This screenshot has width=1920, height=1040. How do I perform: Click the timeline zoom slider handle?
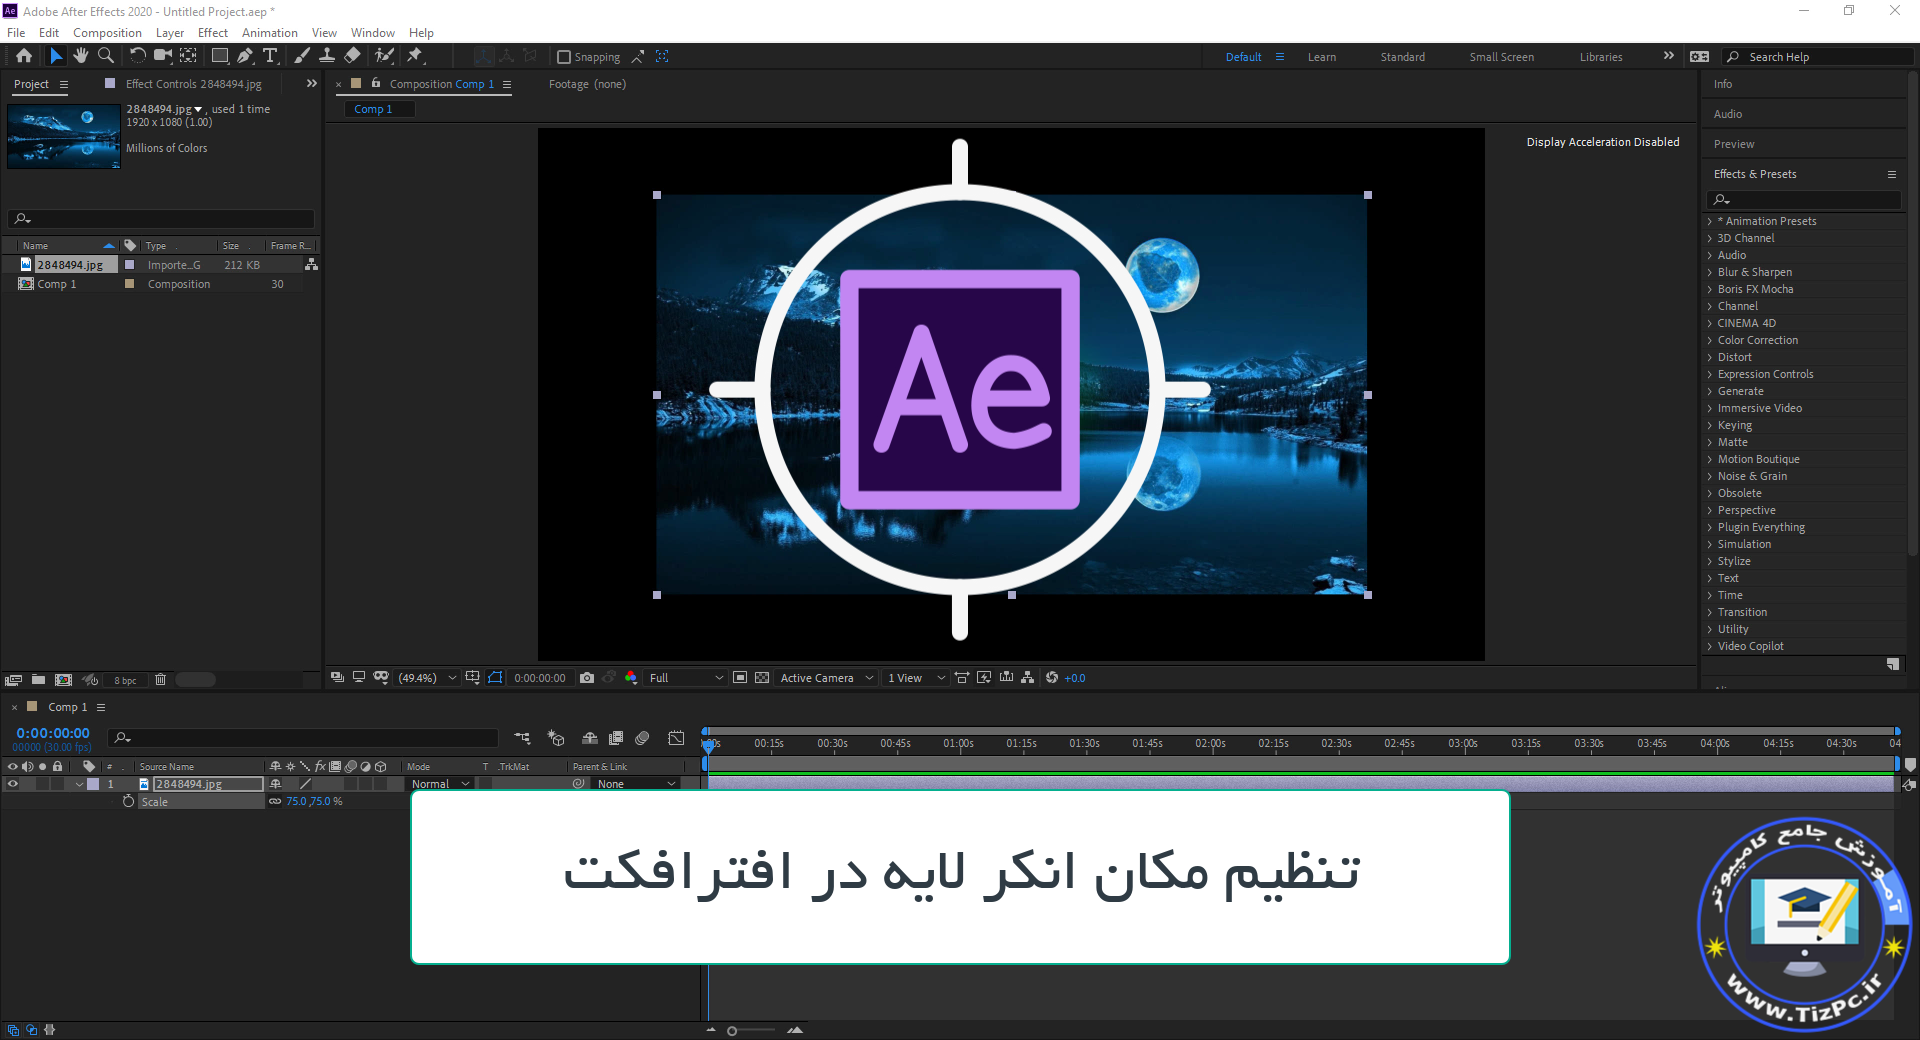(x=732, y=1030)
